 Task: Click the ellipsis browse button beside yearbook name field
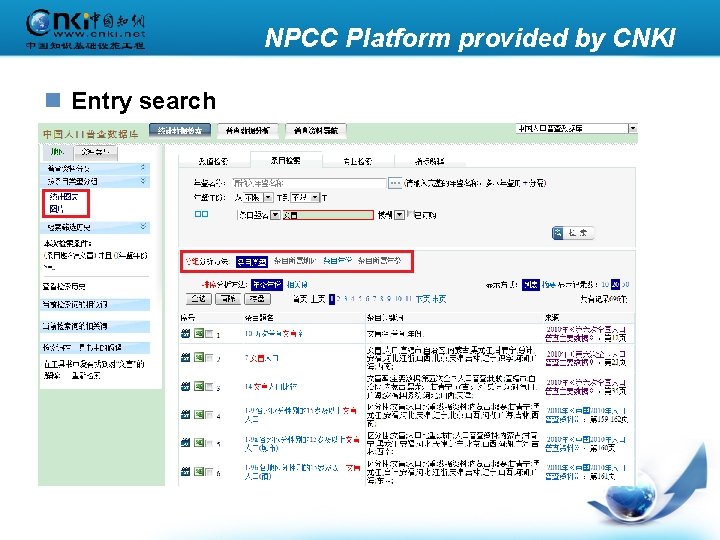[x=394, y=183]
